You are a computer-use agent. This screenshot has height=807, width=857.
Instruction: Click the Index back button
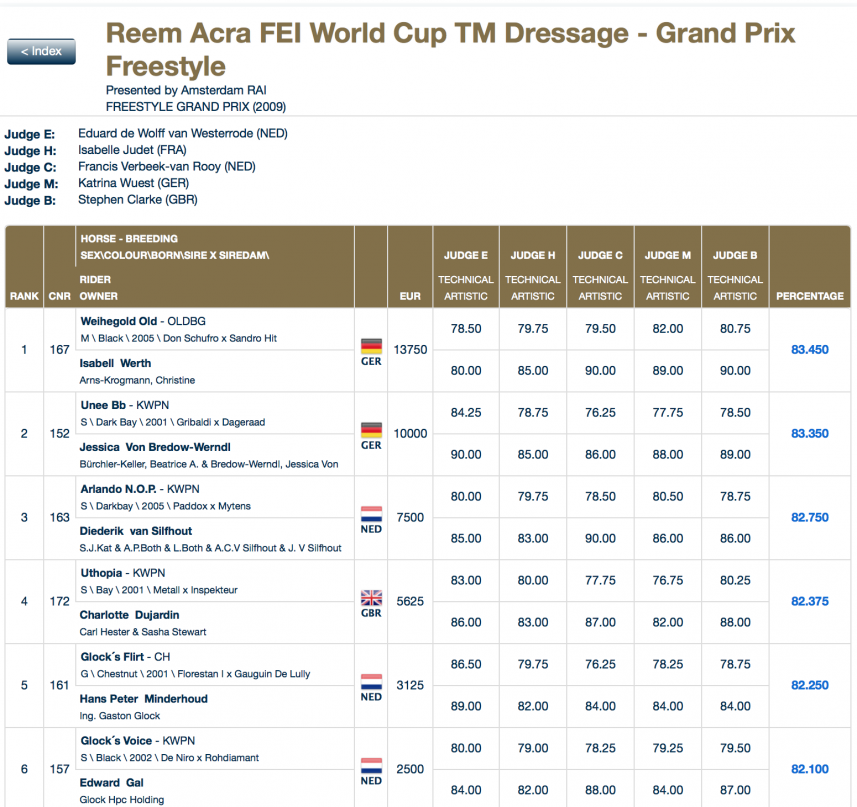pyautogui.click(x=41, y=51)
